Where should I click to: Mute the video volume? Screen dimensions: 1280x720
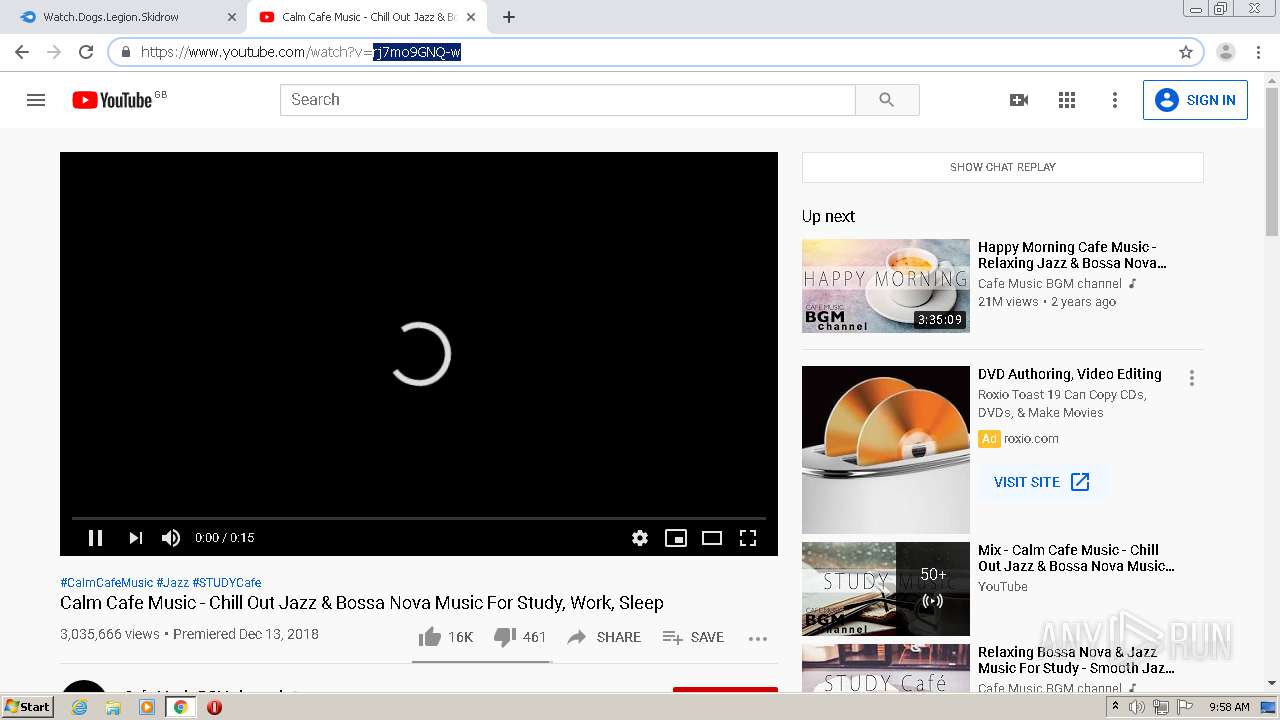171,538
